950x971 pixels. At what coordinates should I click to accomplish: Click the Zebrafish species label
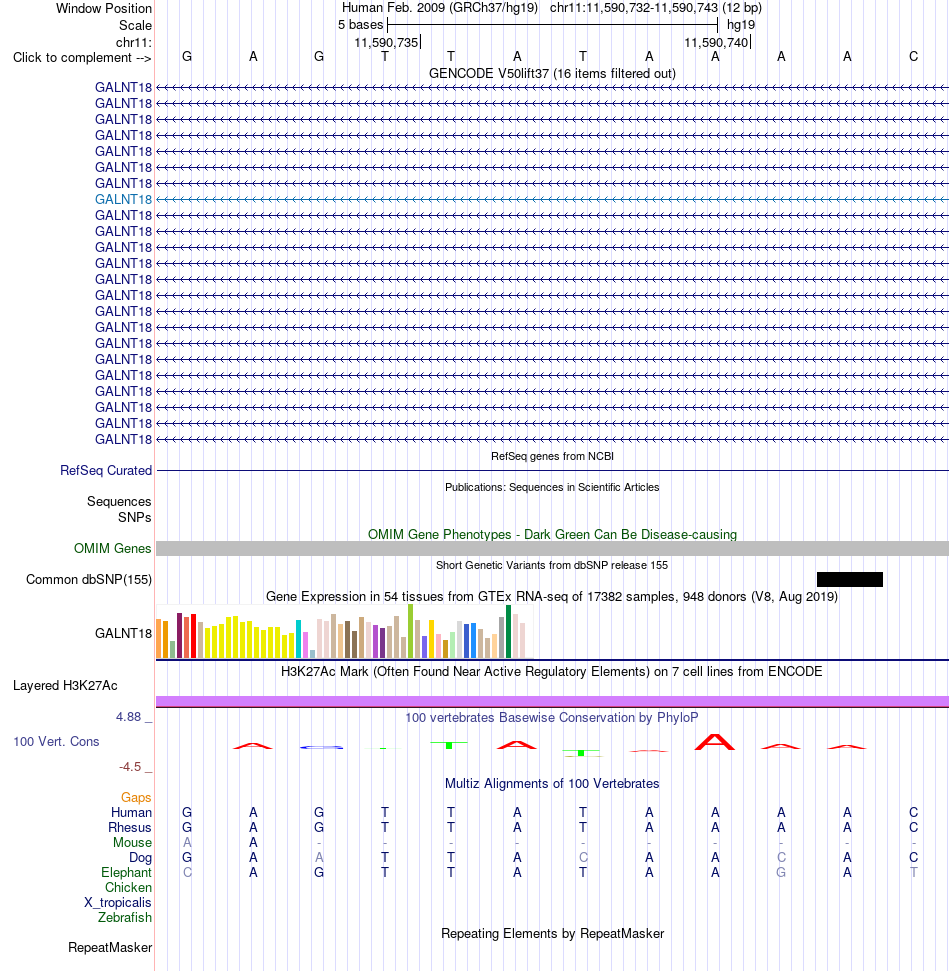coord(124,917)
